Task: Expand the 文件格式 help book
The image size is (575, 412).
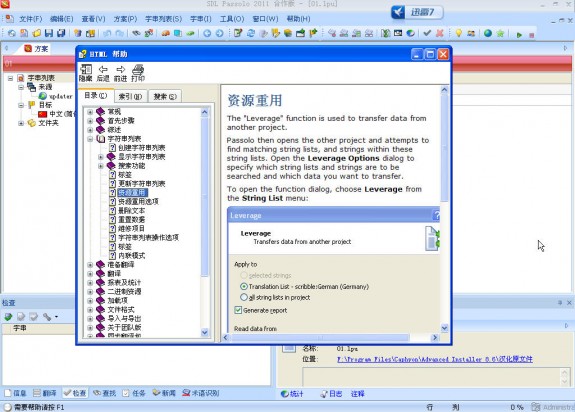Action: pos(90,309)
